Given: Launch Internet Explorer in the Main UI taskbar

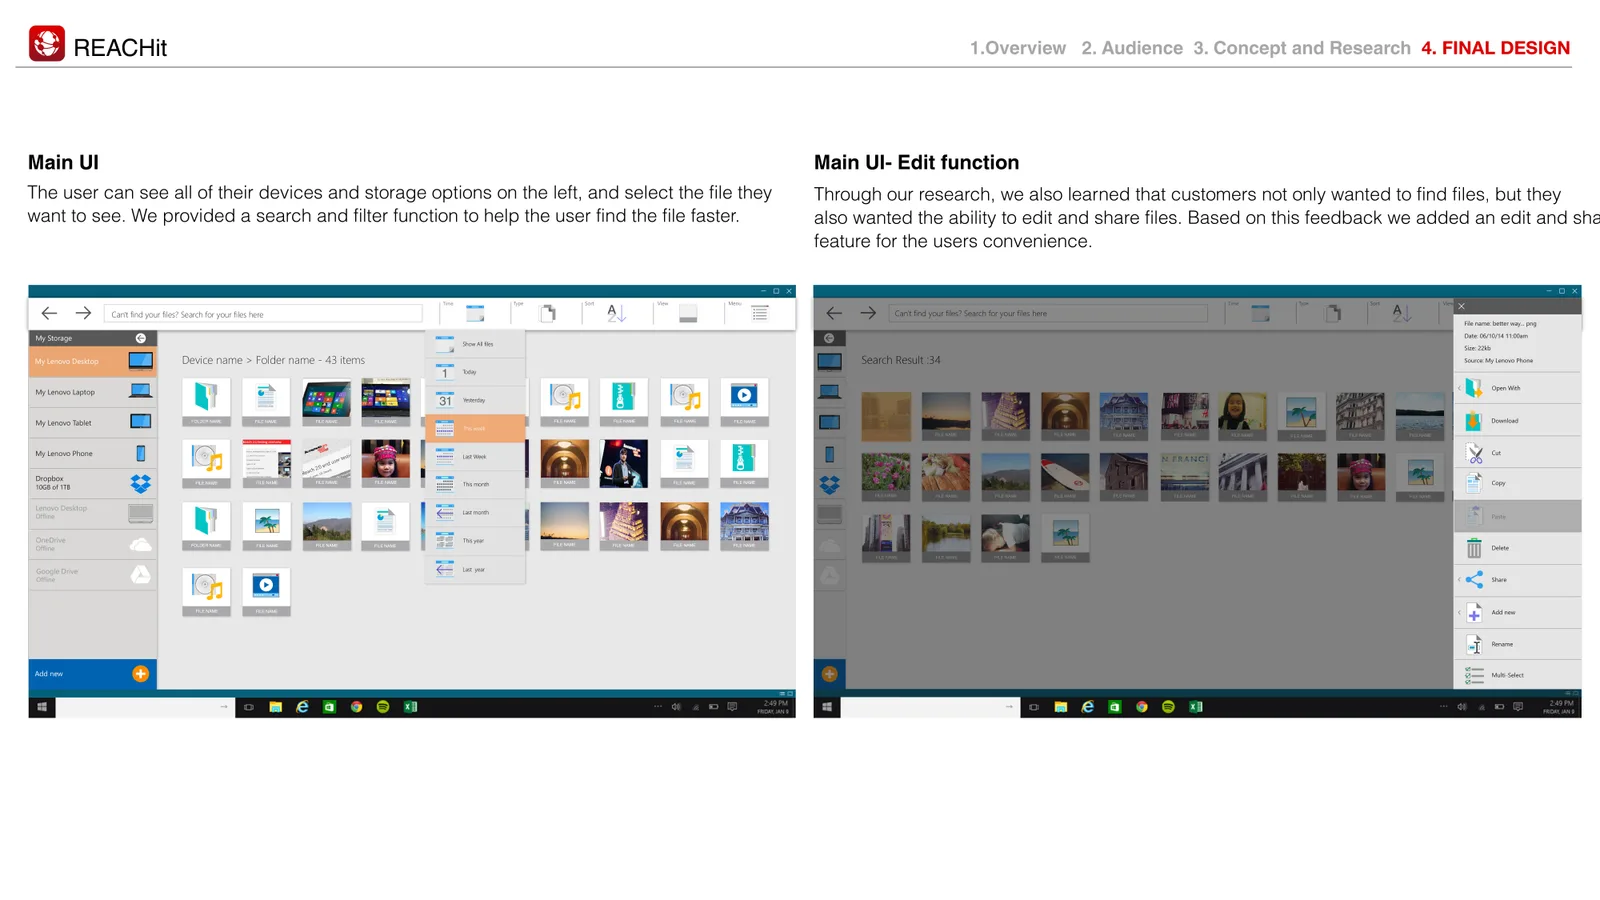Looking at the screenshot, I should [x=302, y=707].
